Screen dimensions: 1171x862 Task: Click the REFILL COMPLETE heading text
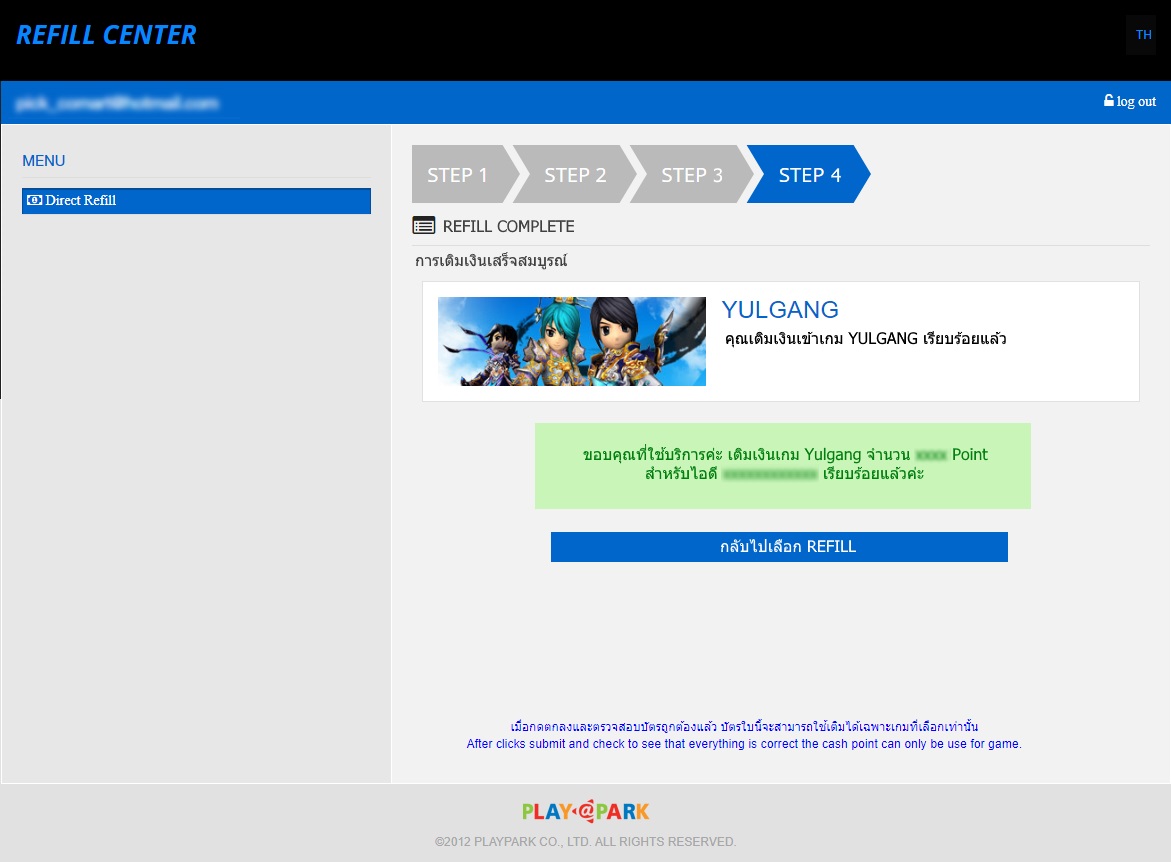(508, 226)
